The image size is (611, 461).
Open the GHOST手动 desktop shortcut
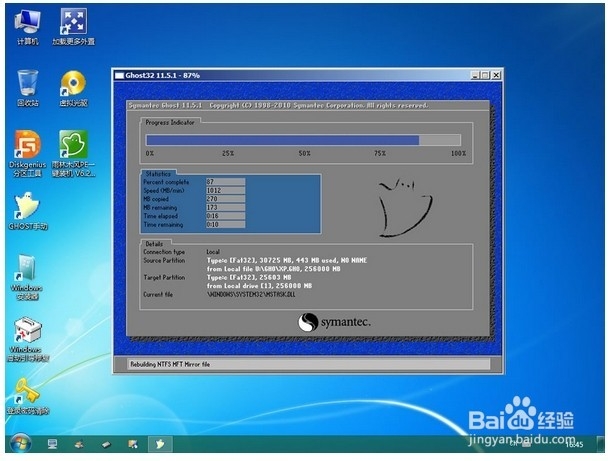click(x=28, y=211)
